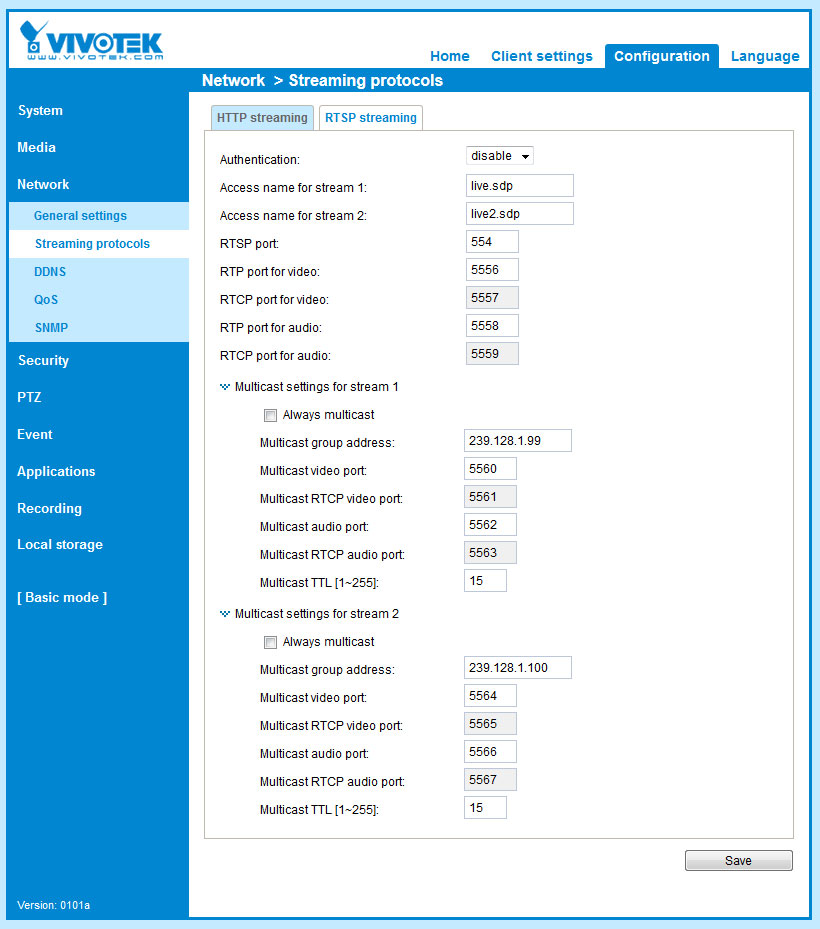Screen dimensions: 820x929
Task: Open the Language menu
Action: (765, 56)
